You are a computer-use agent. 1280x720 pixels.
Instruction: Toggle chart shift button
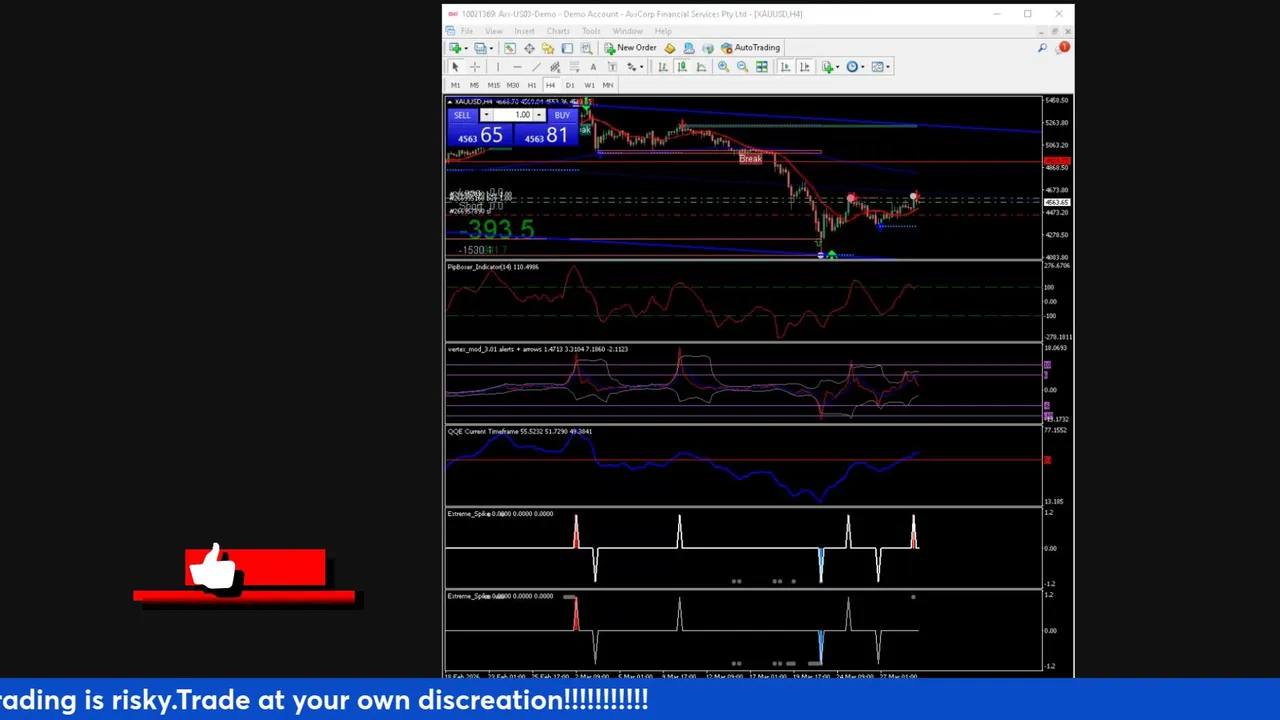click(x=804, y=67)
